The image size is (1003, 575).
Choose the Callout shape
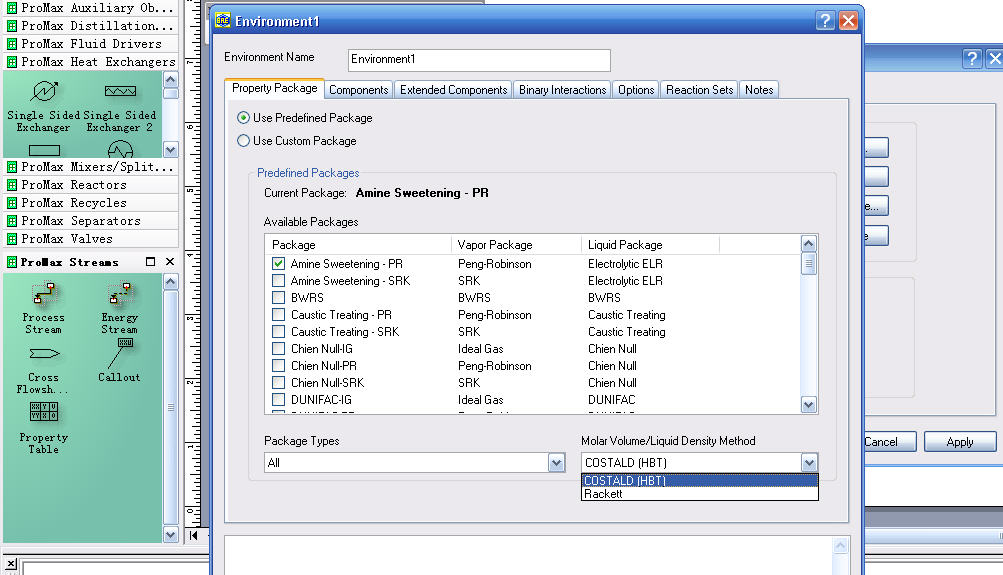(120, 361)
